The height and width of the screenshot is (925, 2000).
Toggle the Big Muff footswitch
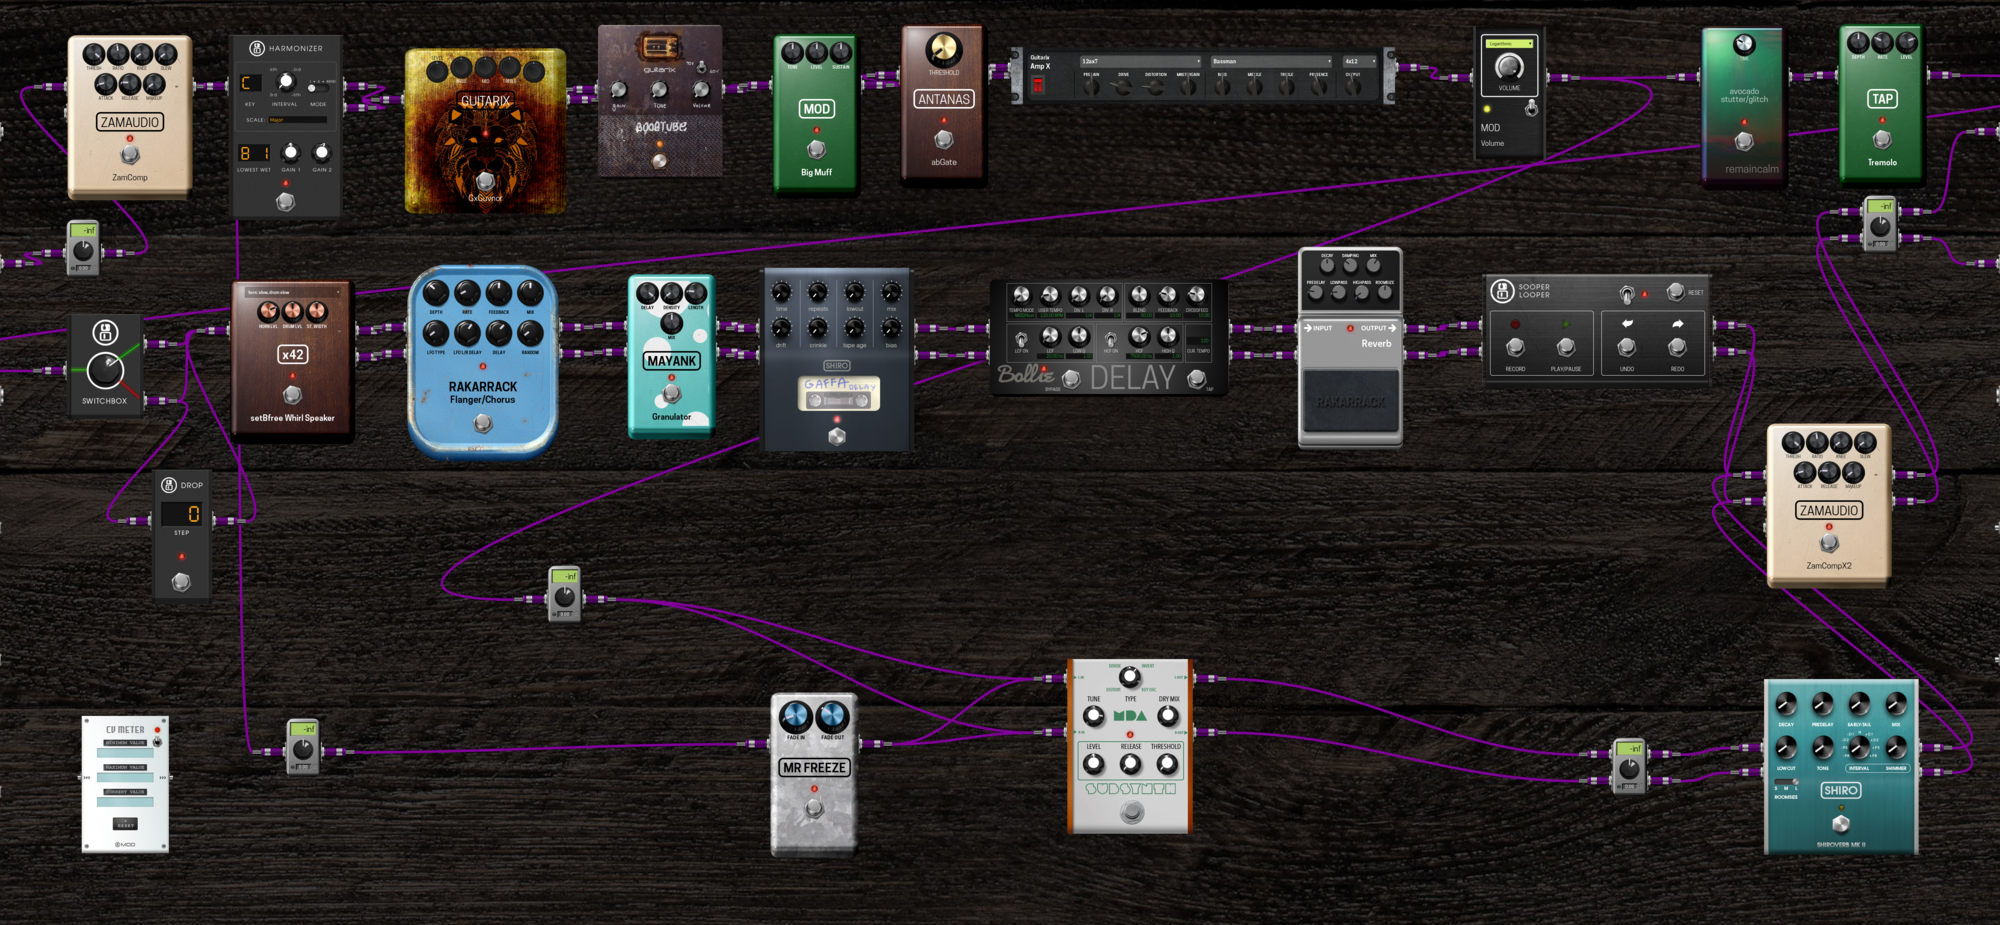point(816,149)
